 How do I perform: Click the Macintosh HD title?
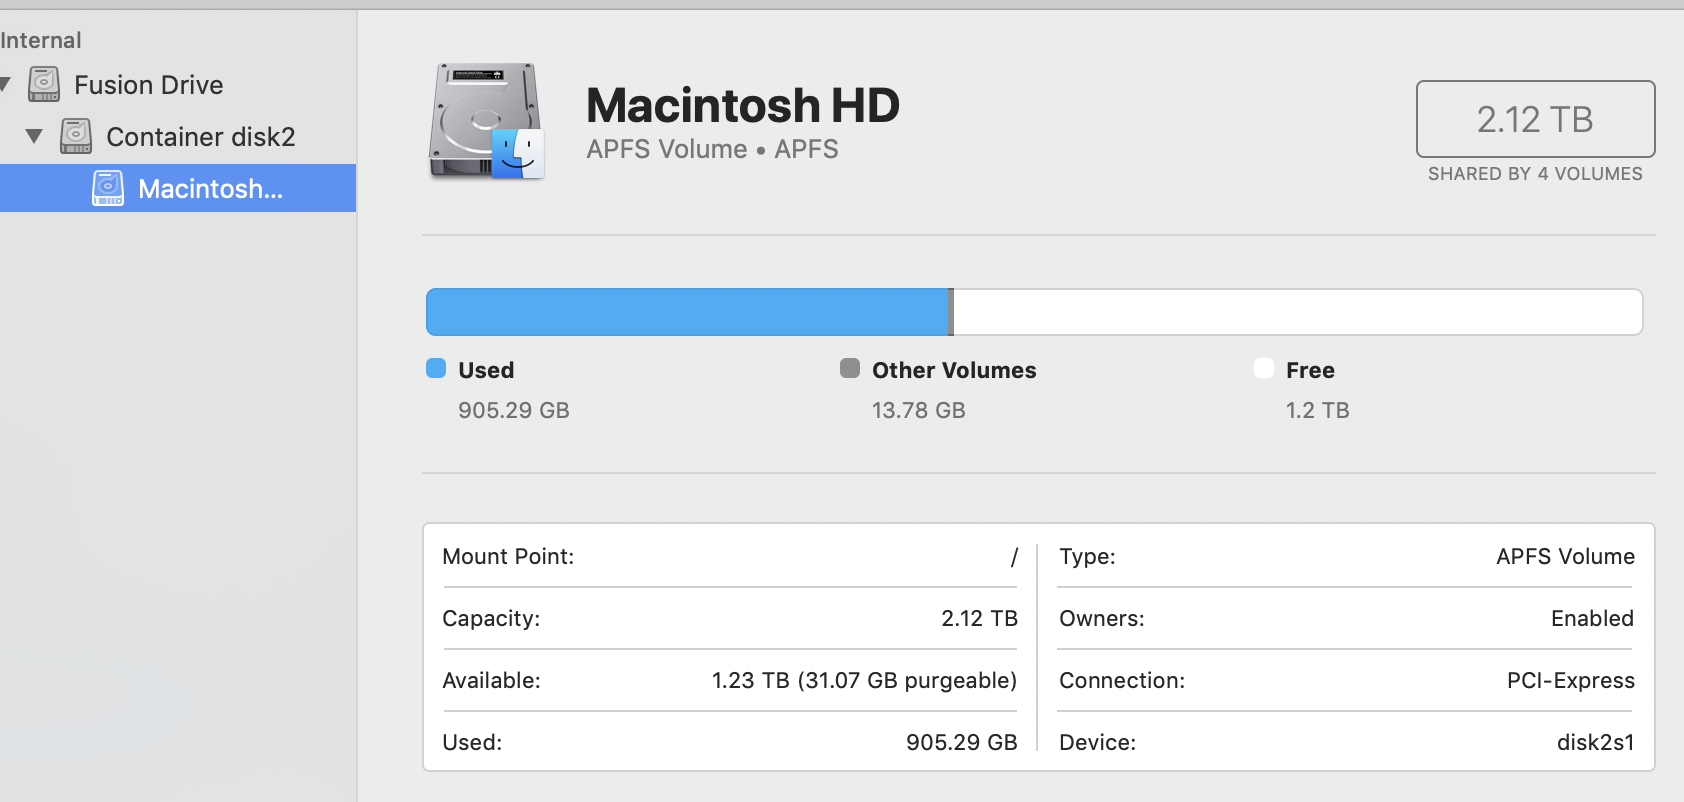[743, 105]
